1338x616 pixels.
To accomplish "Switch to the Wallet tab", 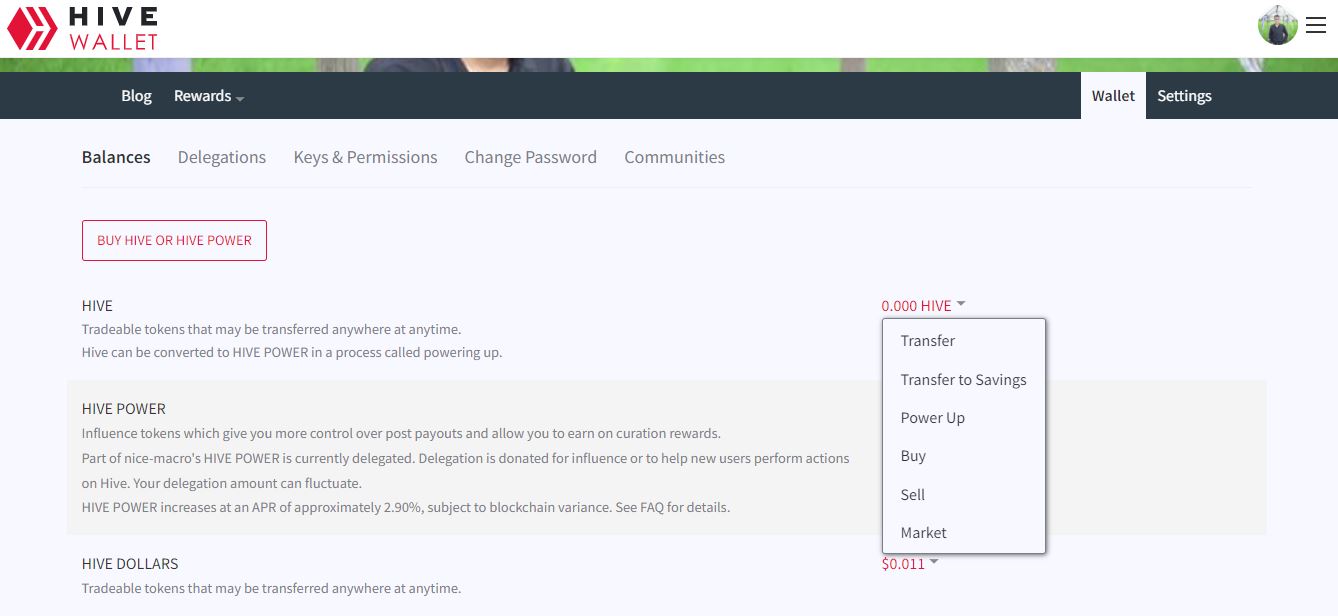I will point(1113,96).
